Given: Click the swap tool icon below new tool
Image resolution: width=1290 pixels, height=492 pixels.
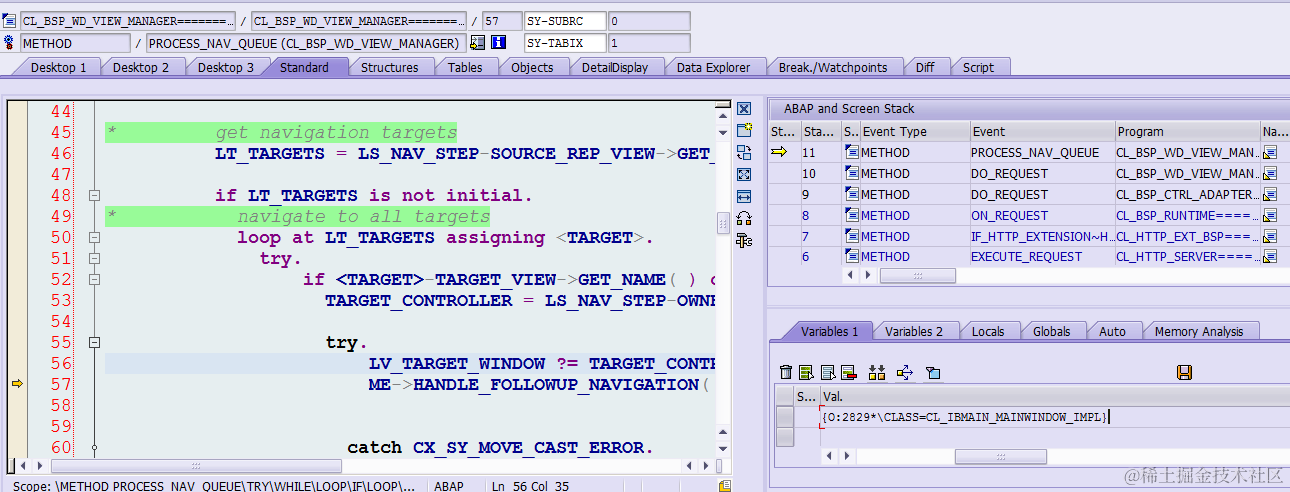Looking at the screenshot, I should pos(743,152).
